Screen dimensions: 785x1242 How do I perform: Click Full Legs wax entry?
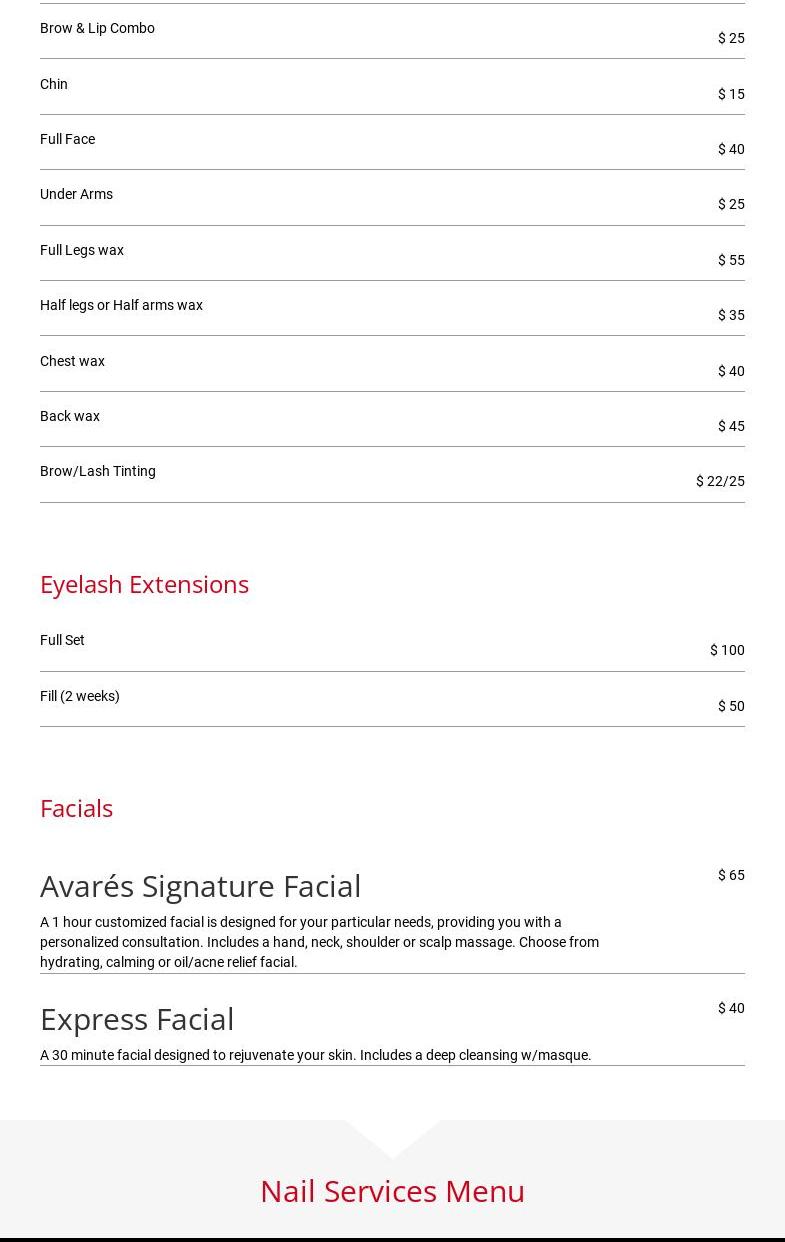pos(82,250)
